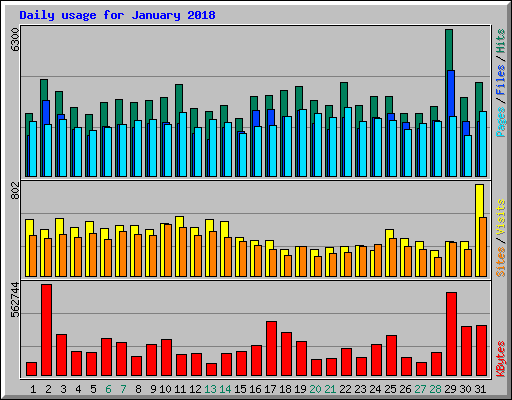Click the Files legend label
Screen dimensions: 512x400
coord(501,80)
